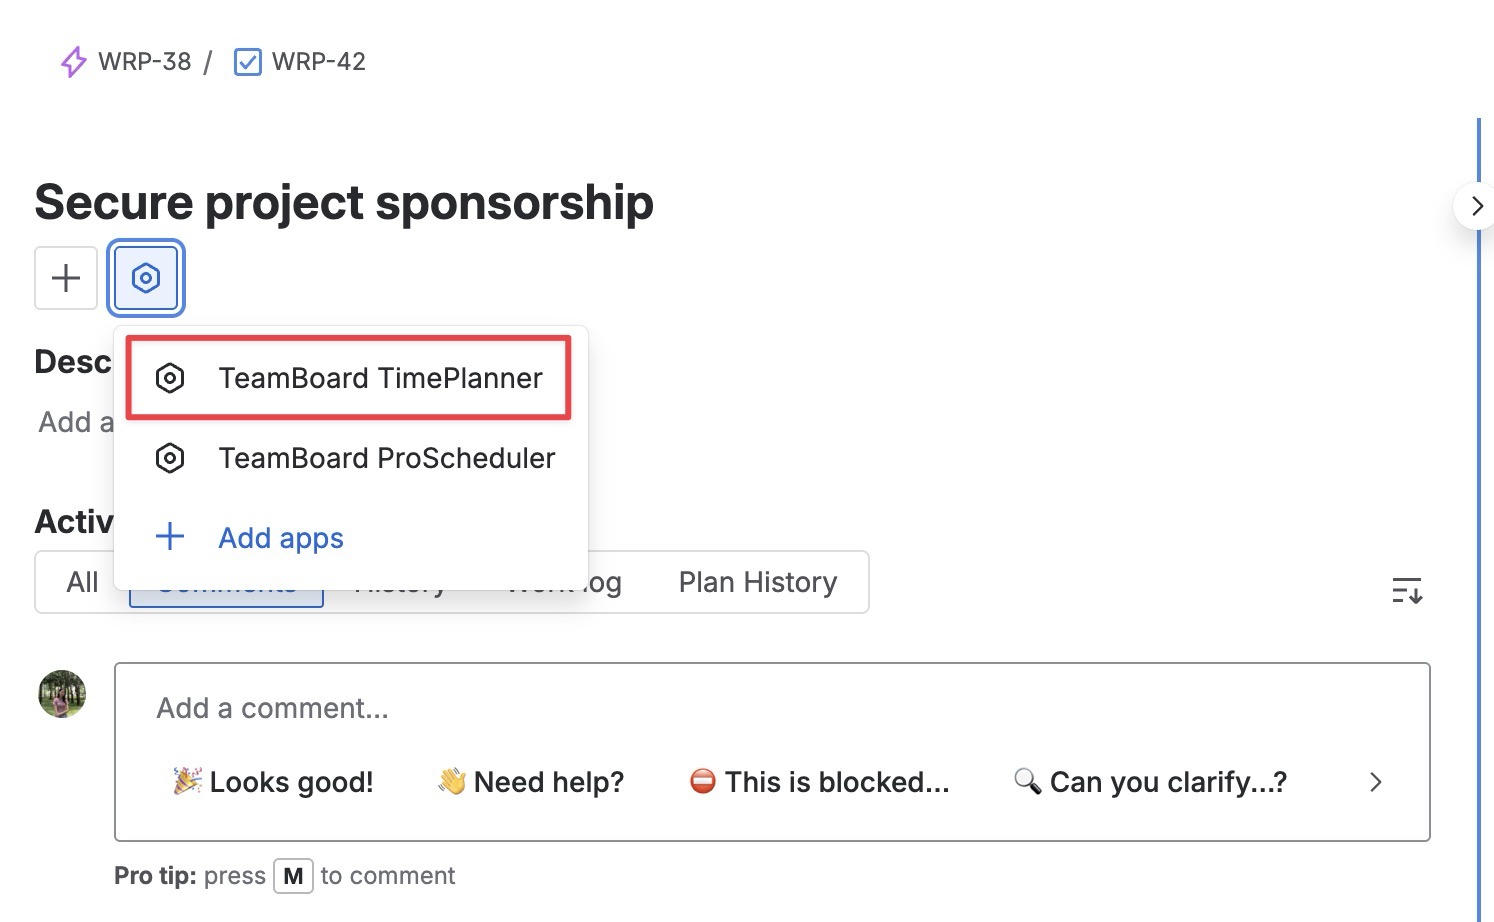Click the hexagon icon beside TeamBoard ProScheduler
1494x922 pixels.
(x=170, y=458)
